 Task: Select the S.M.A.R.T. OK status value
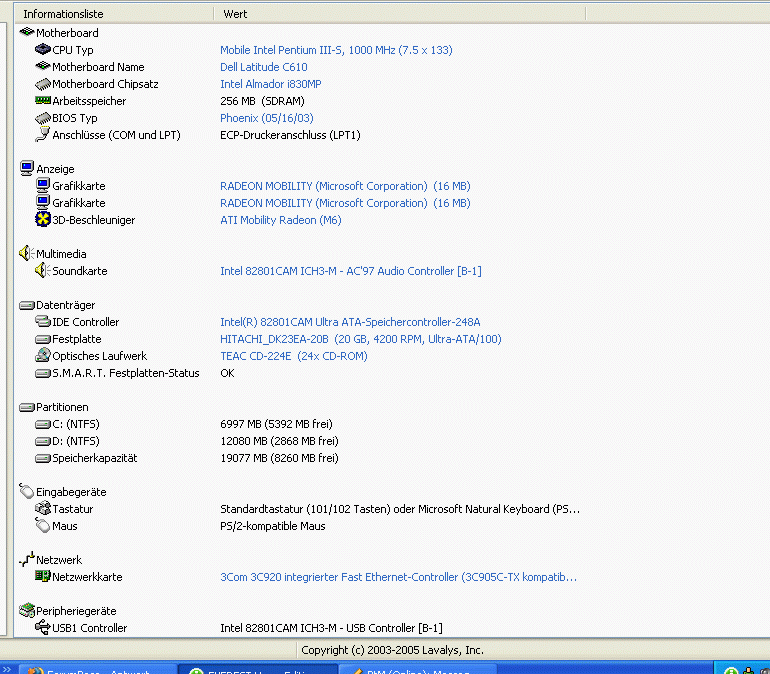(x=227, y=373)
